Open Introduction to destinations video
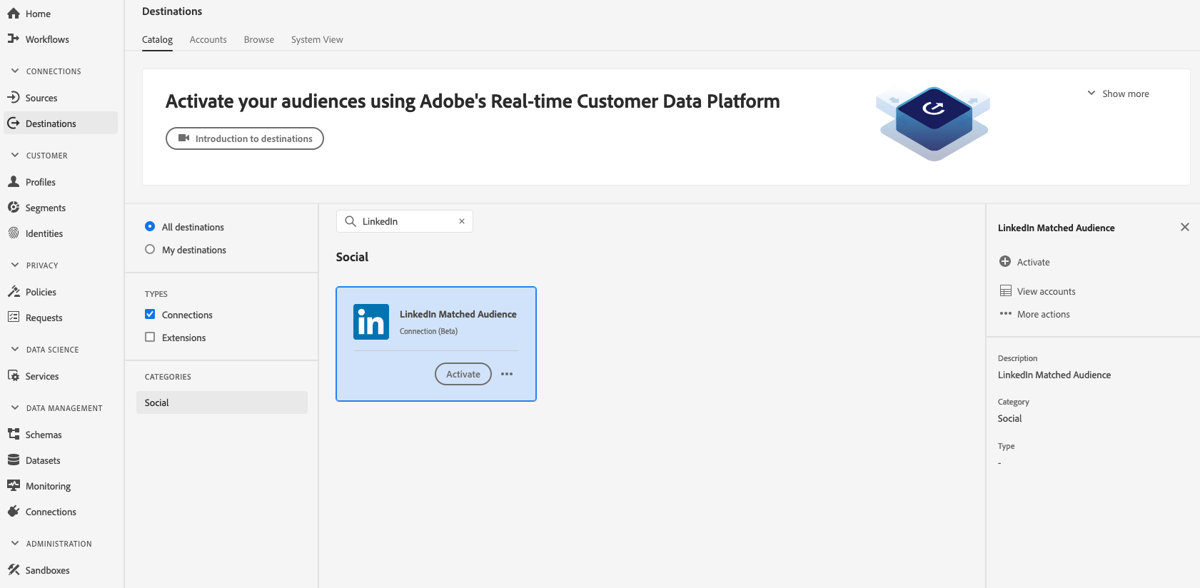Viewport: 1200px width, 588px height. pyautogui.click(x=244, y=138)
